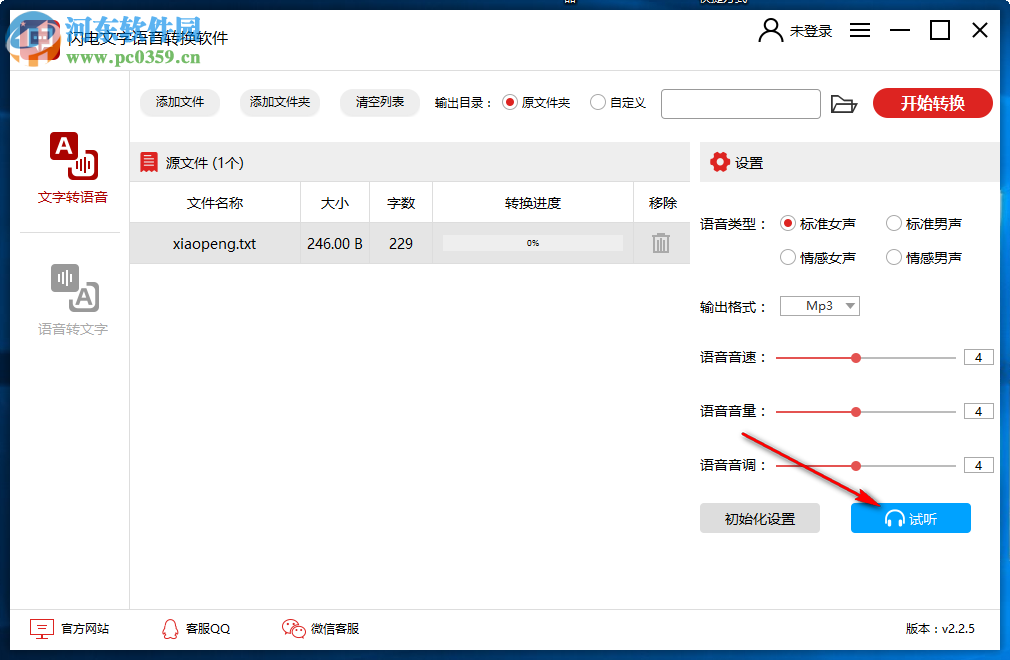Choose 标准女声 voice type
The height and width of the screenshot is (660, 1010).
(818, 223)
